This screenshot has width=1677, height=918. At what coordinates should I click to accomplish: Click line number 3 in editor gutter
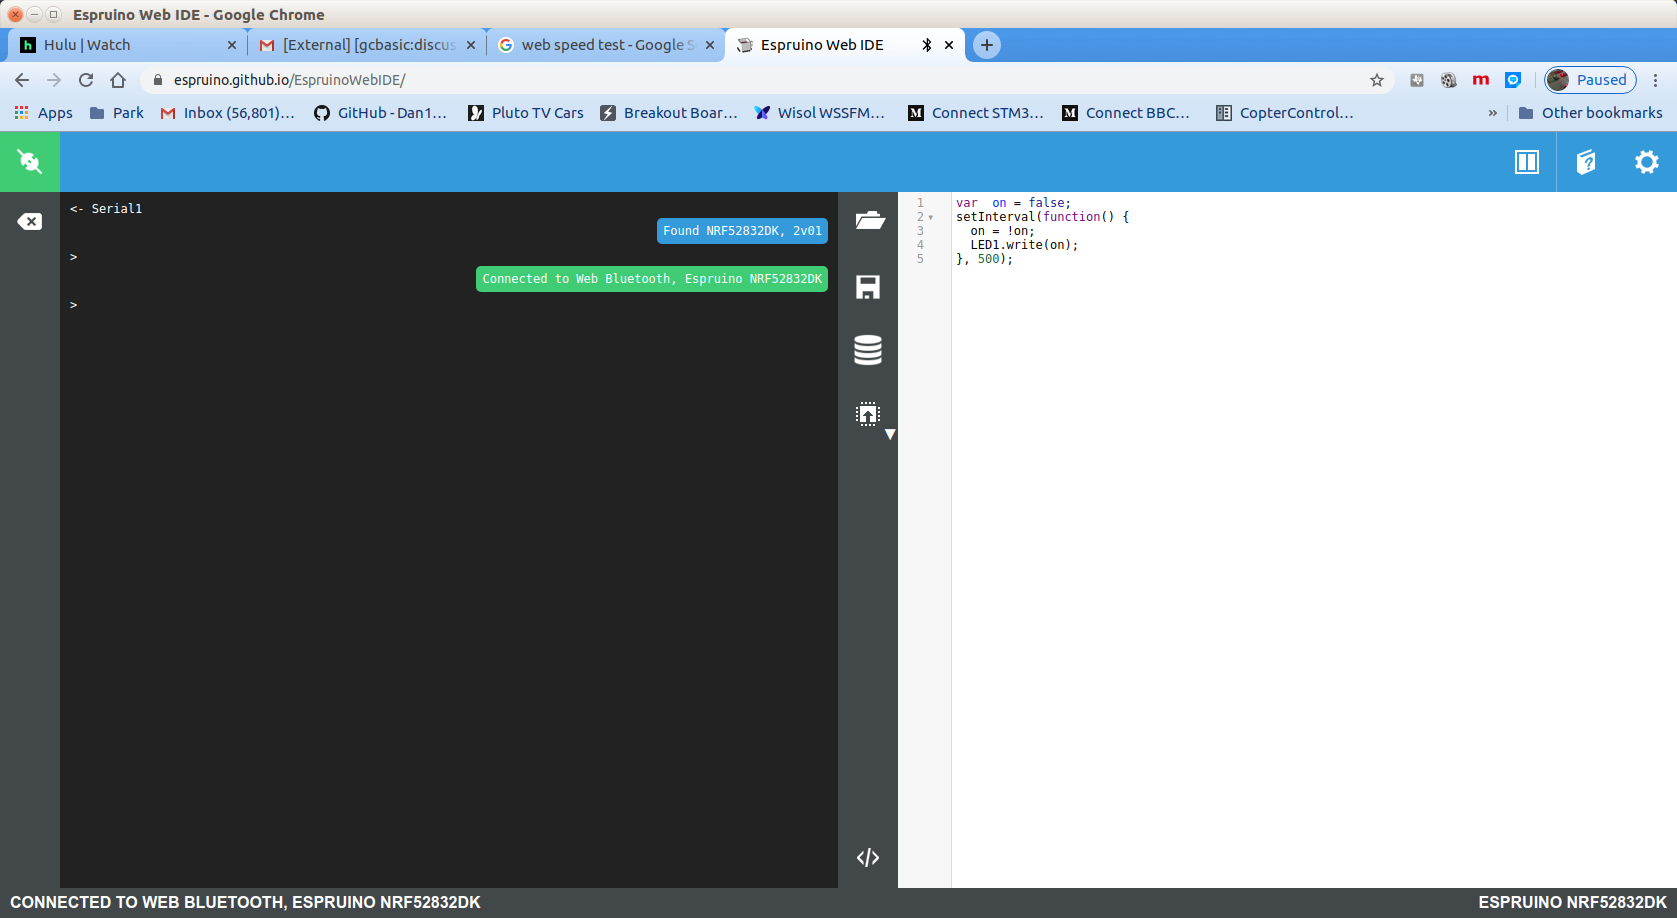point(921,231)
